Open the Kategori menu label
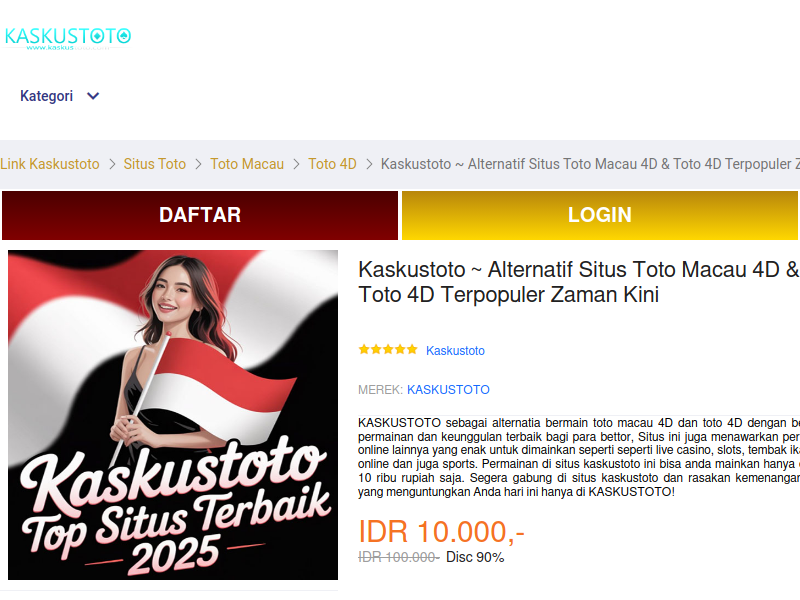 point(46,96)
